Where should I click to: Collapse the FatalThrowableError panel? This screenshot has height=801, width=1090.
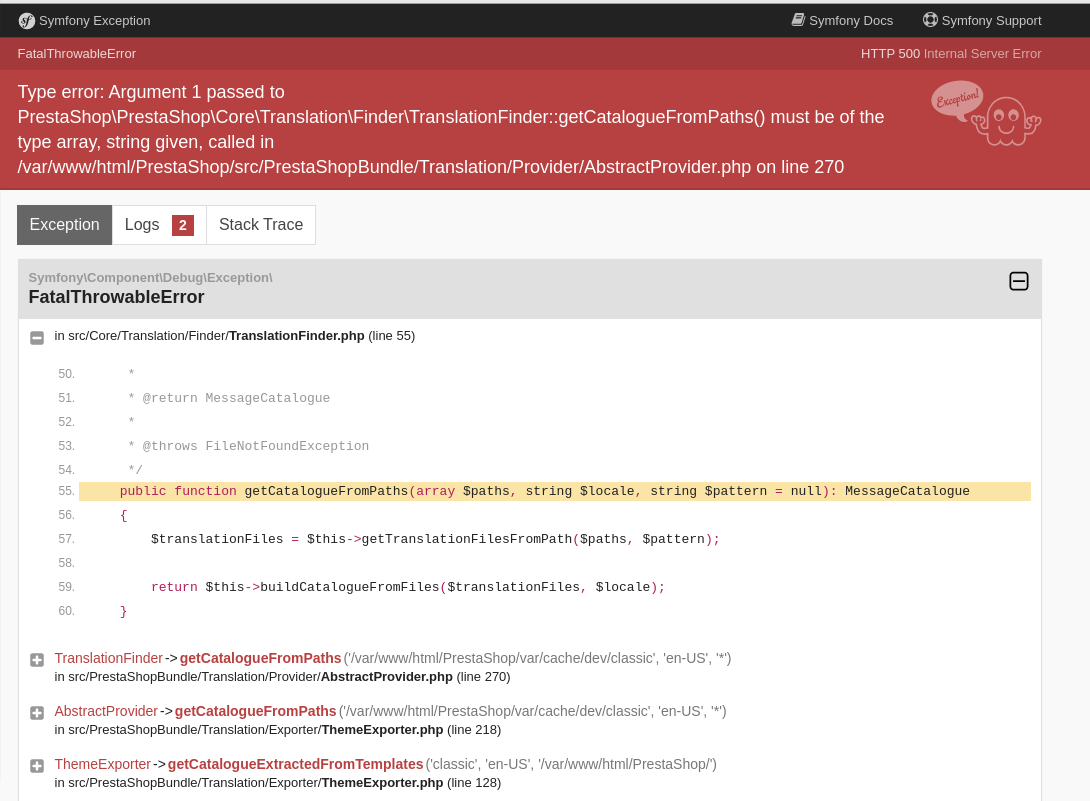[1018, 281]
